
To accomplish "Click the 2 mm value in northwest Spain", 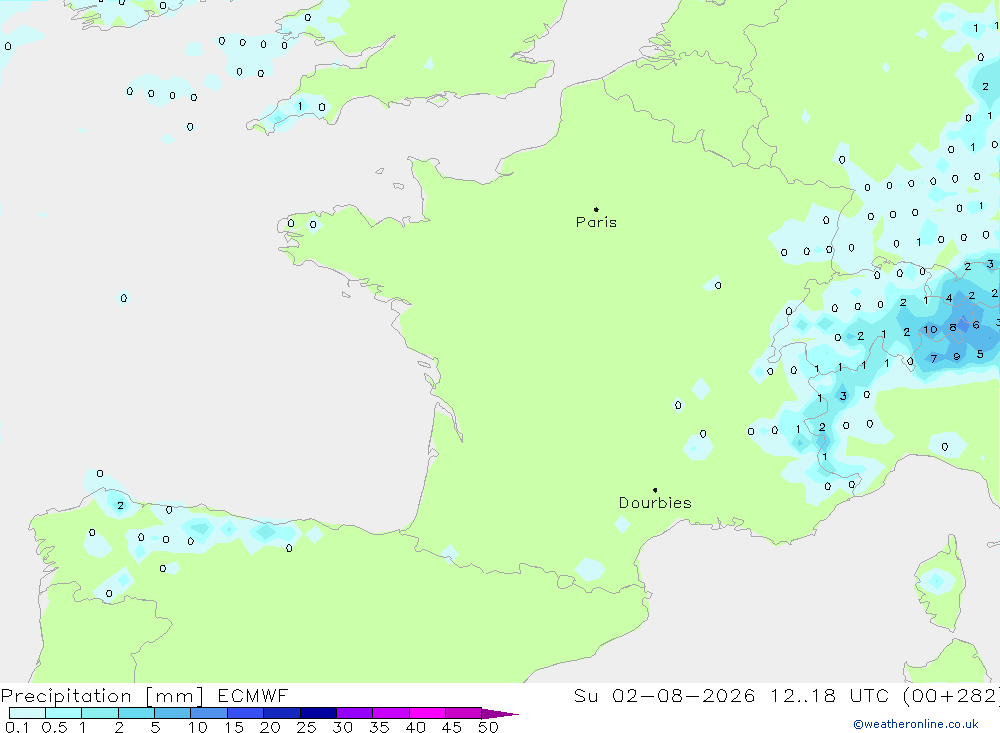I will coord(120,505).
